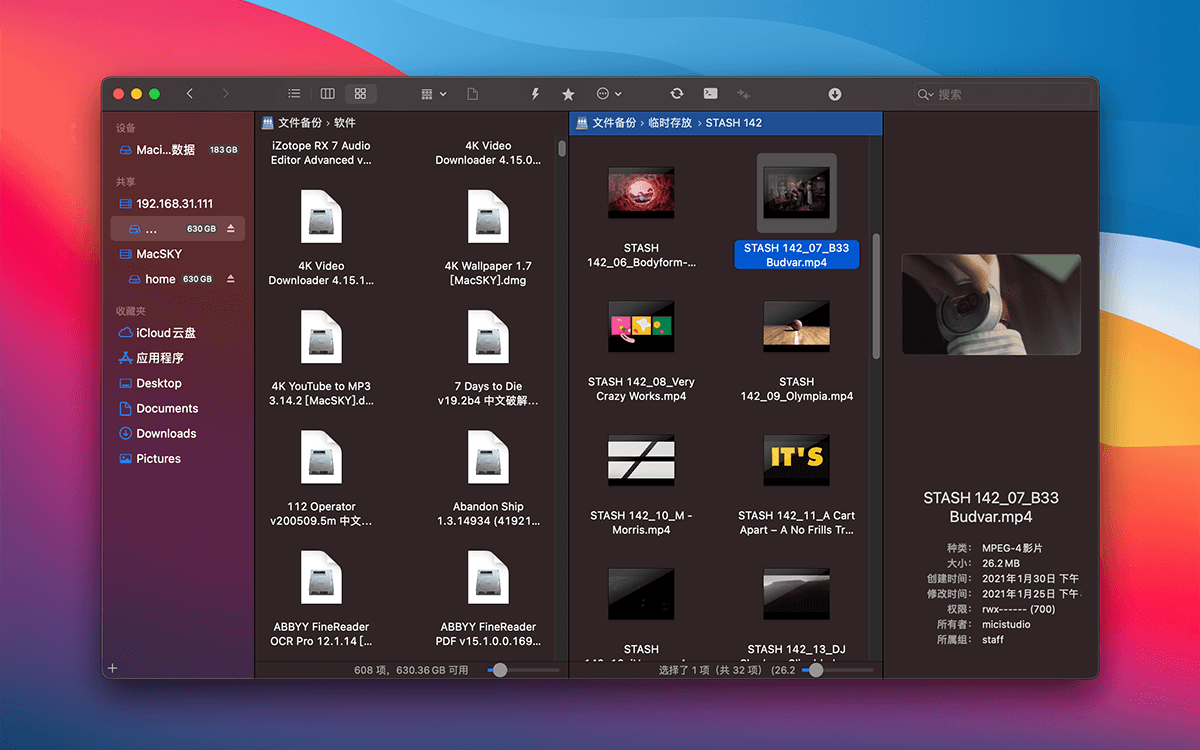The width and height of the screenshot is (1200, 750).
Task: Select Maci...数据 device in sidebar
Action: point(178,150)
